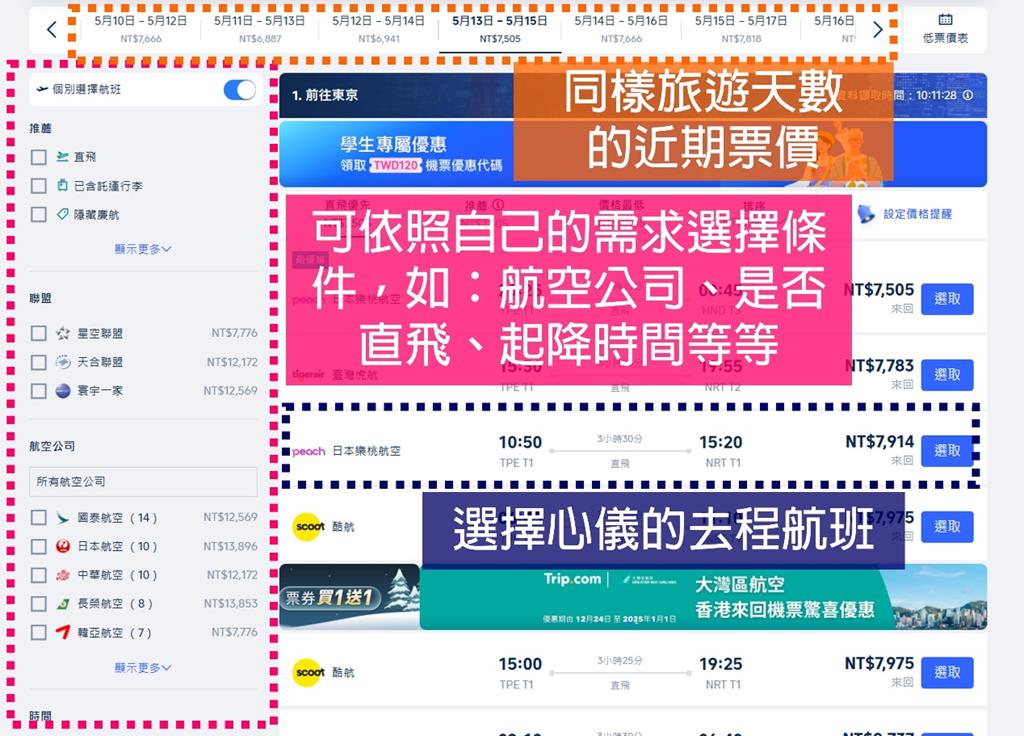
Task: Click the NT$12,569 price beside 寰宇一家
Action: (231, 391)
